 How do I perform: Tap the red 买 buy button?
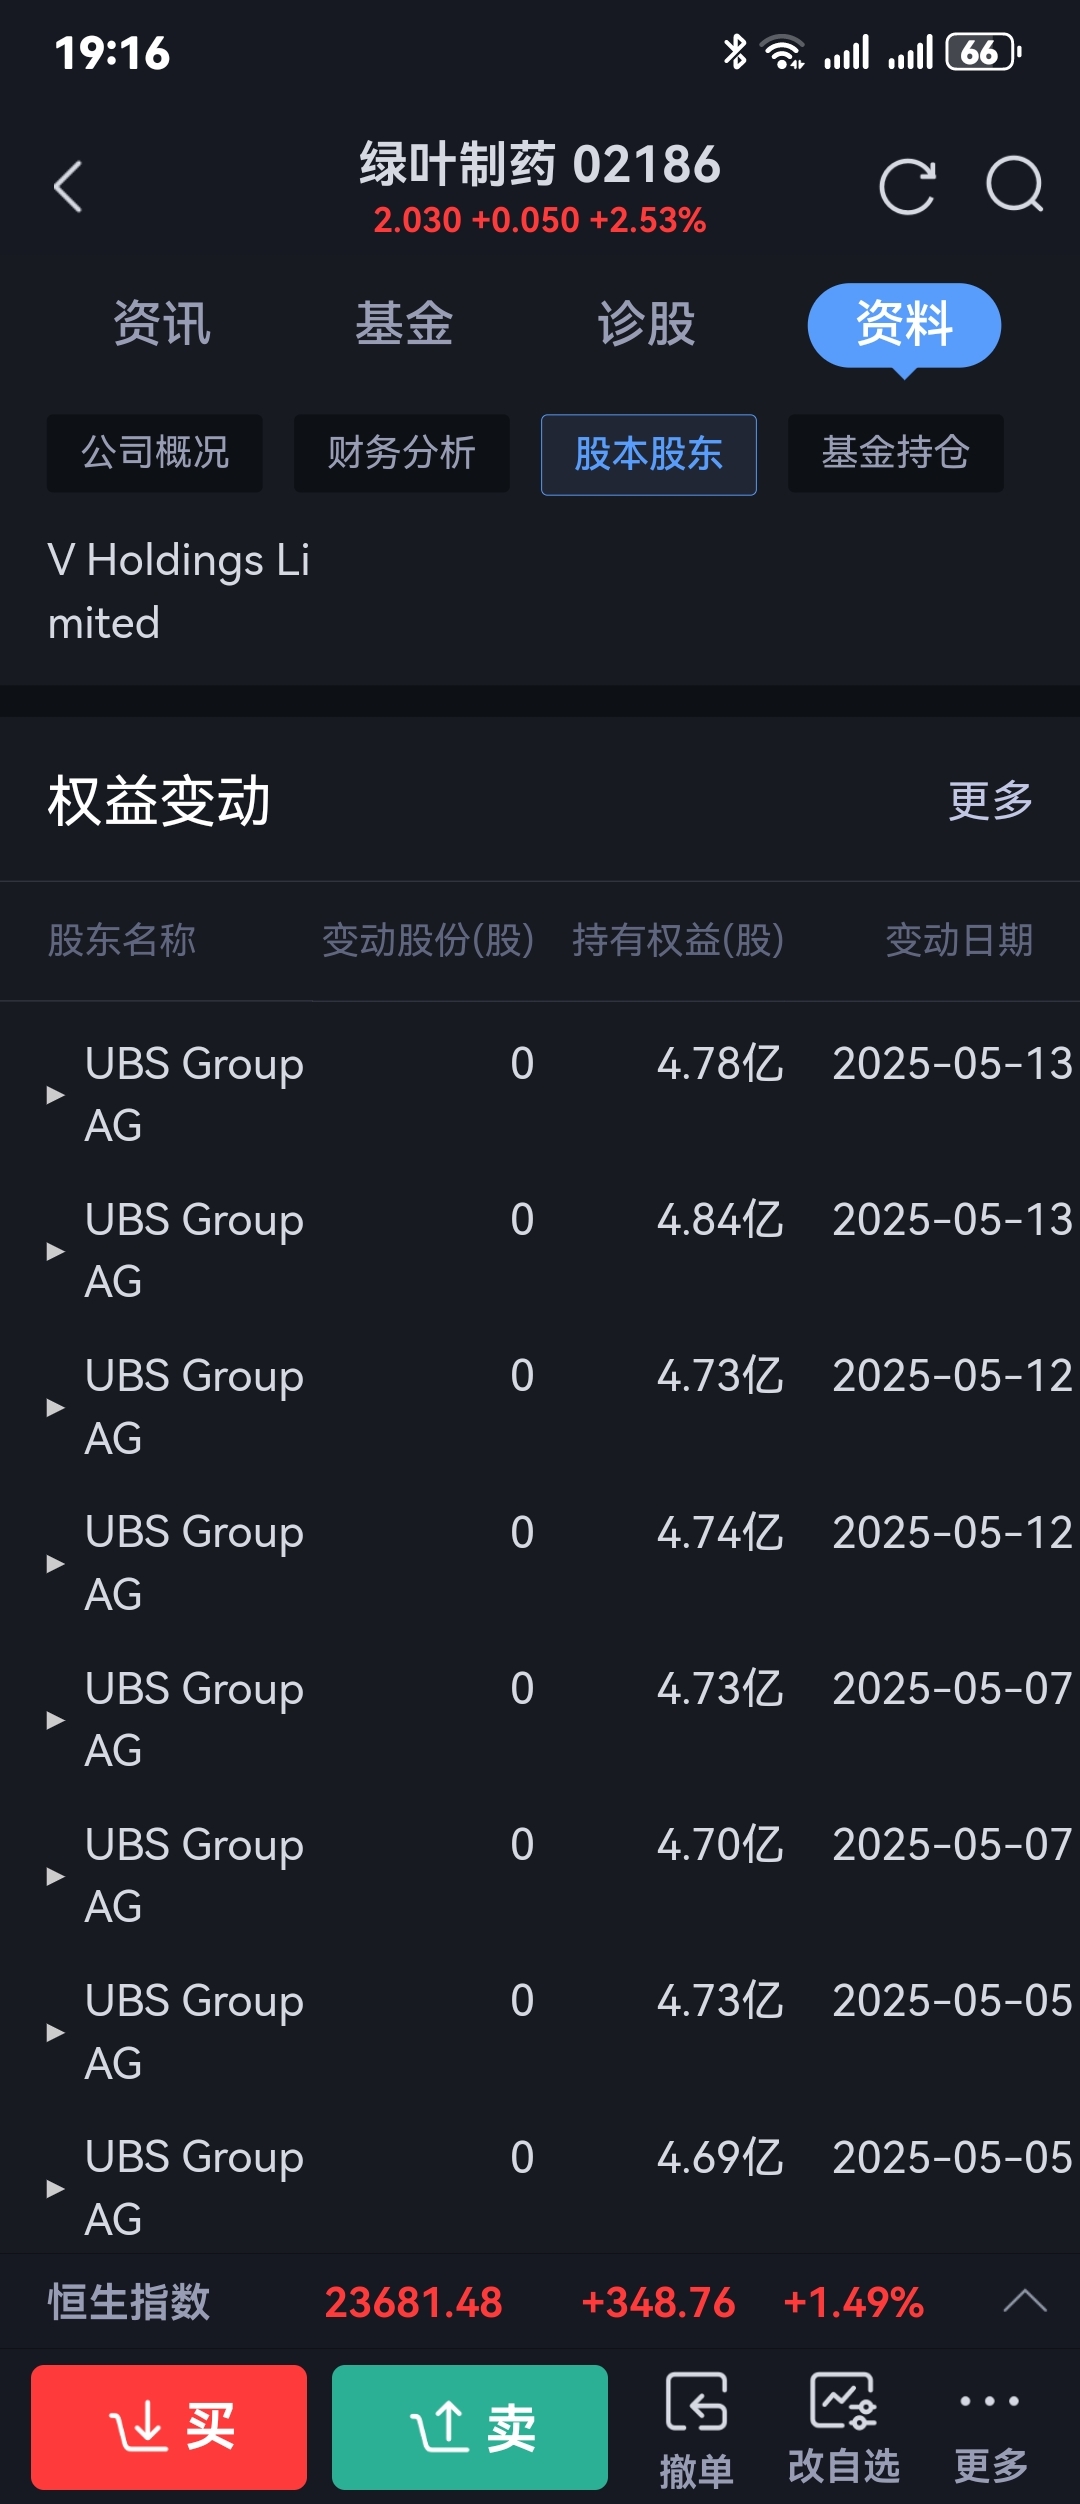pyautogui.click(x=169, y=2427)
